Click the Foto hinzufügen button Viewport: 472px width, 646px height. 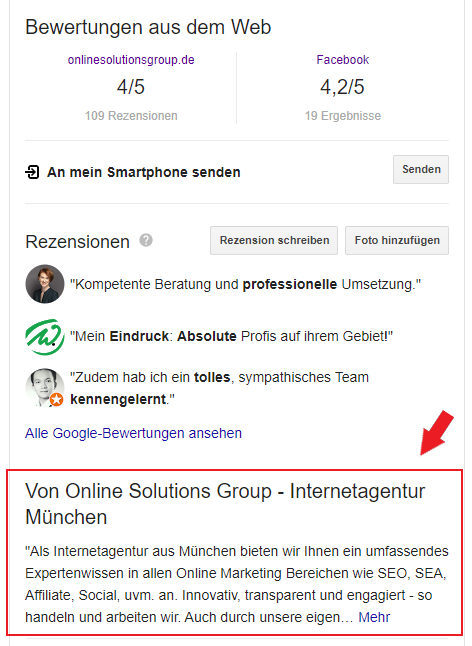[x=397, y=240]
